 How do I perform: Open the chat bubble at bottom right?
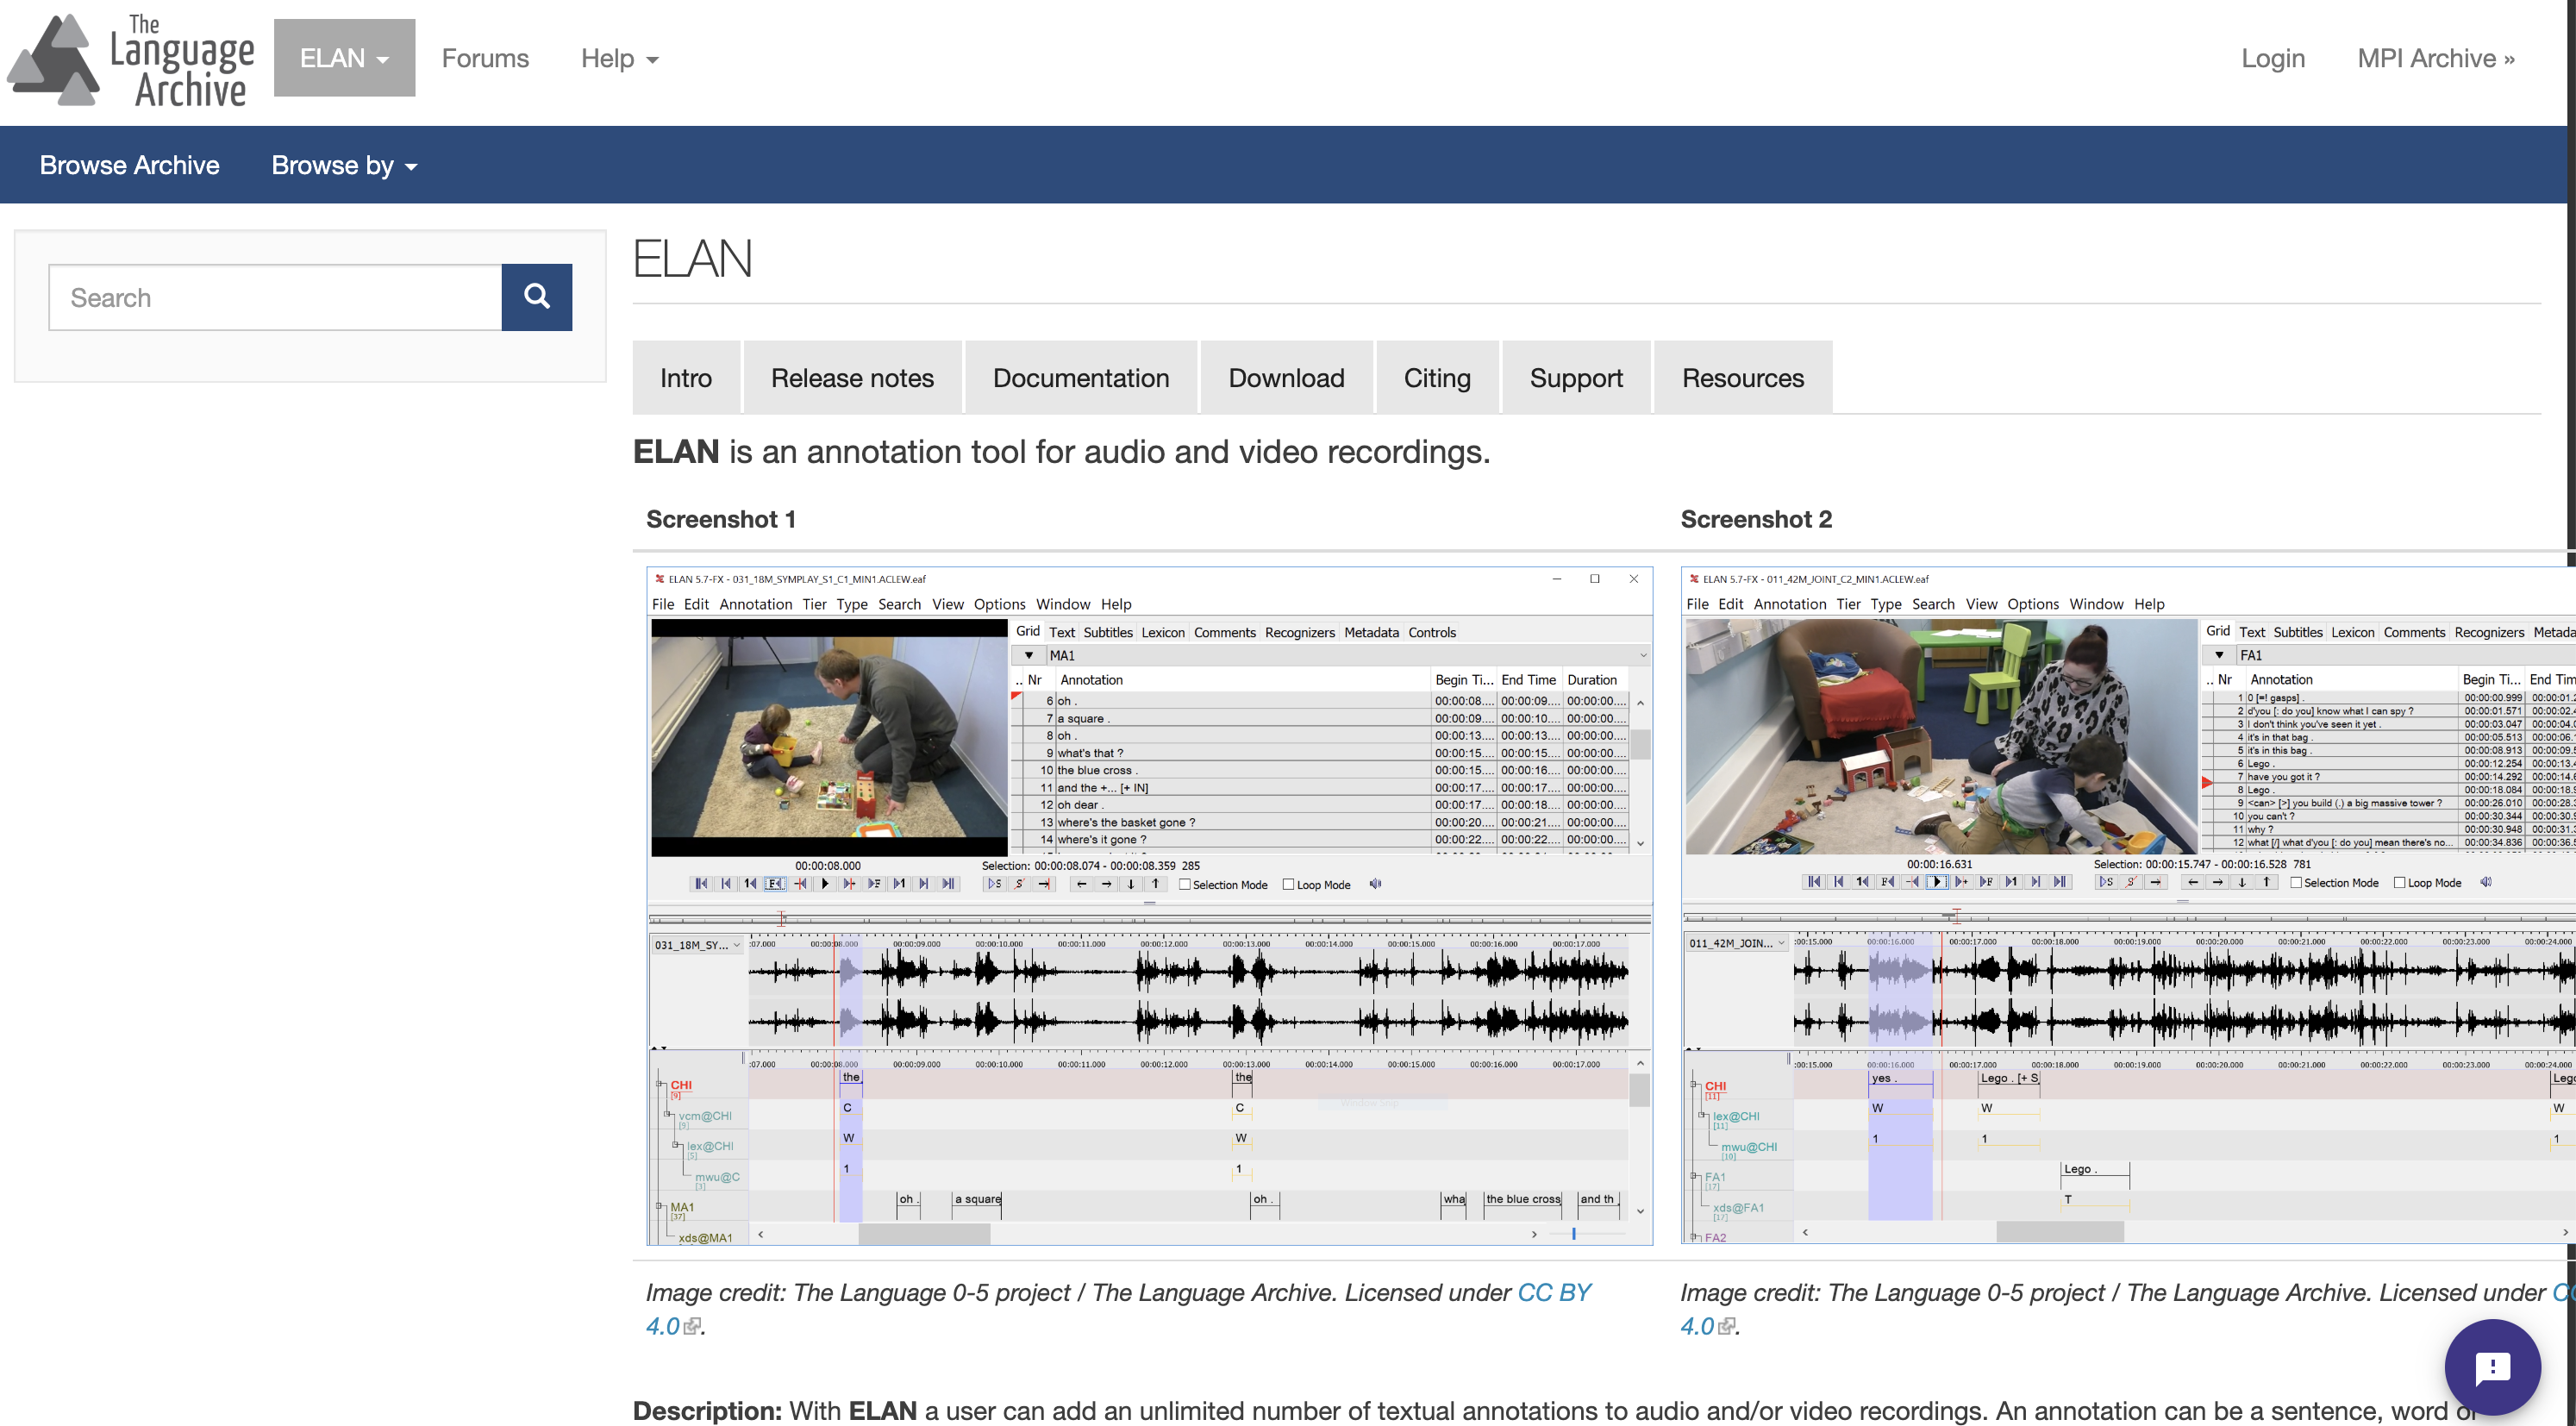click(2493, 1367)
